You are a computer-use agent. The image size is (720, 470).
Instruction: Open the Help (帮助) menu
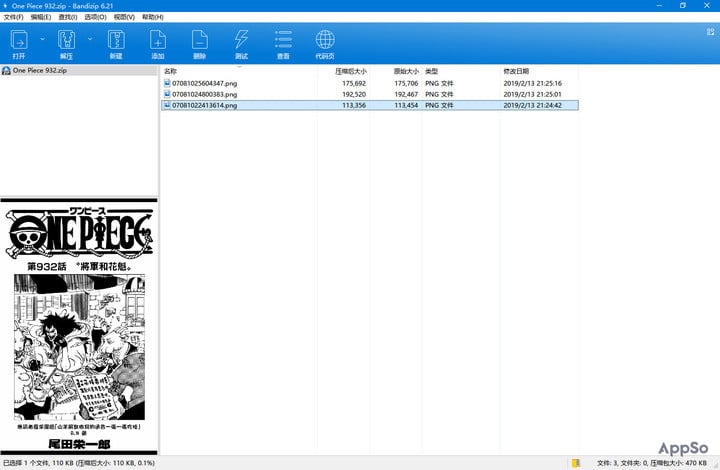coord(152,17)
